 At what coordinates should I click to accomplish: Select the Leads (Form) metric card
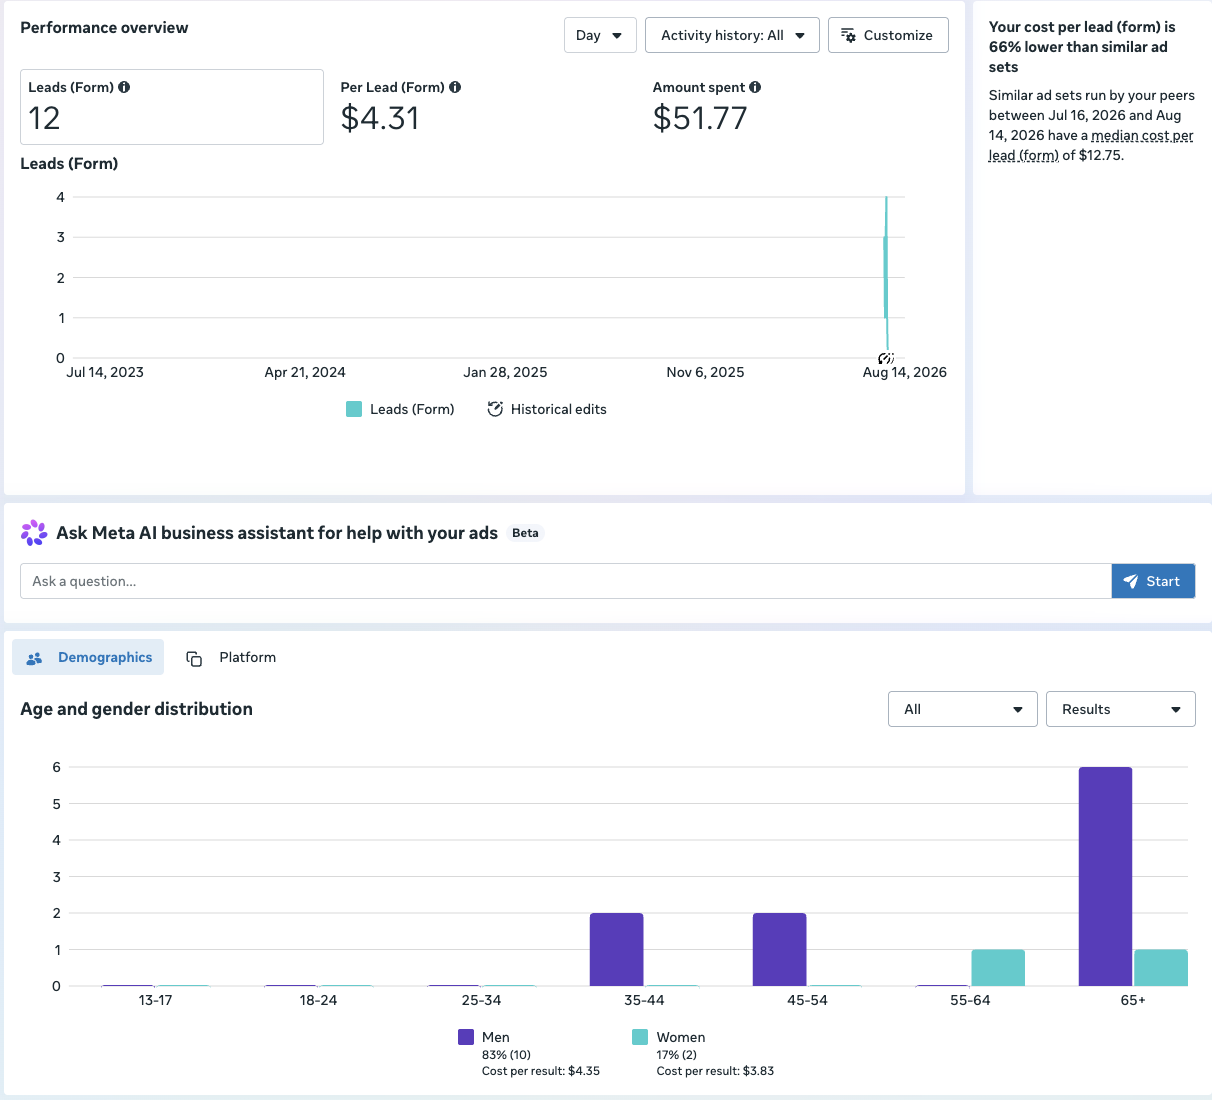172,107
